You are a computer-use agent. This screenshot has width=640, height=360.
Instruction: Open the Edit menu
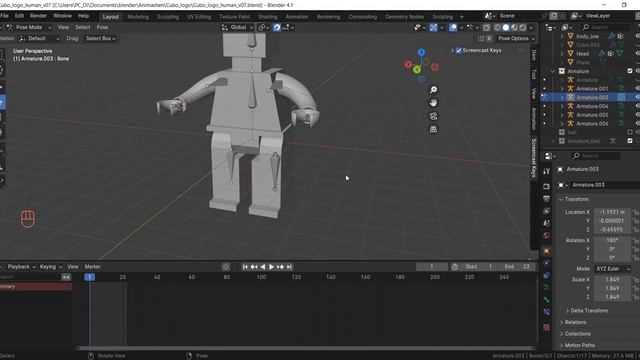tap(19, 16)
